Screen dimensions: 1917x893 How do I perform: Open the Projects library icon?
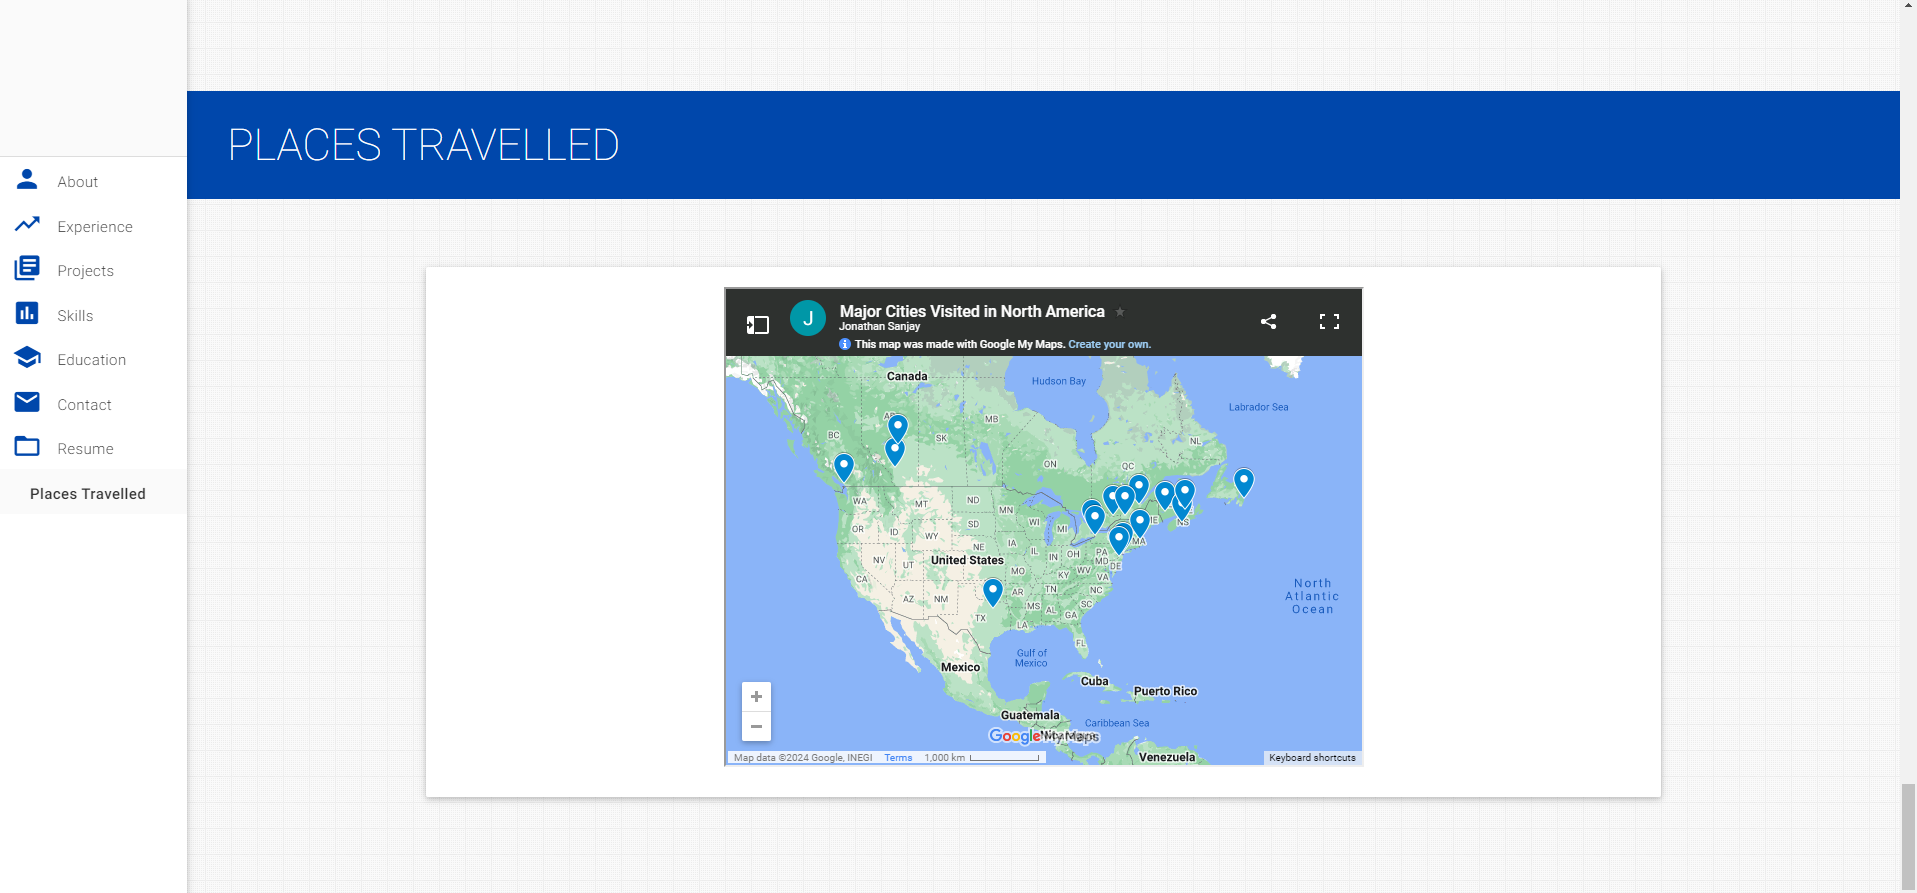pos(27,269)
